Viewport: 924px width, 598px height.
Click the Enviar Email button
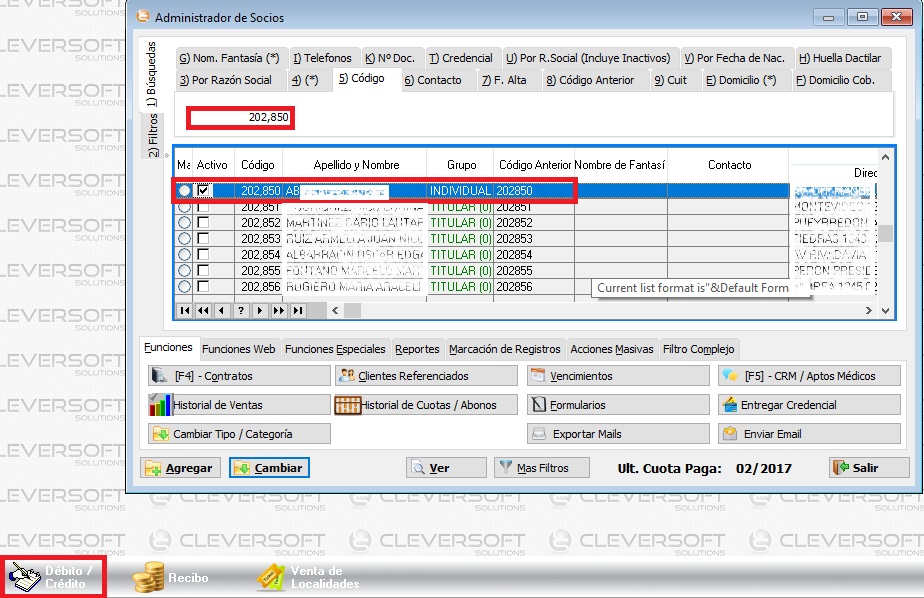click(808, 434)
